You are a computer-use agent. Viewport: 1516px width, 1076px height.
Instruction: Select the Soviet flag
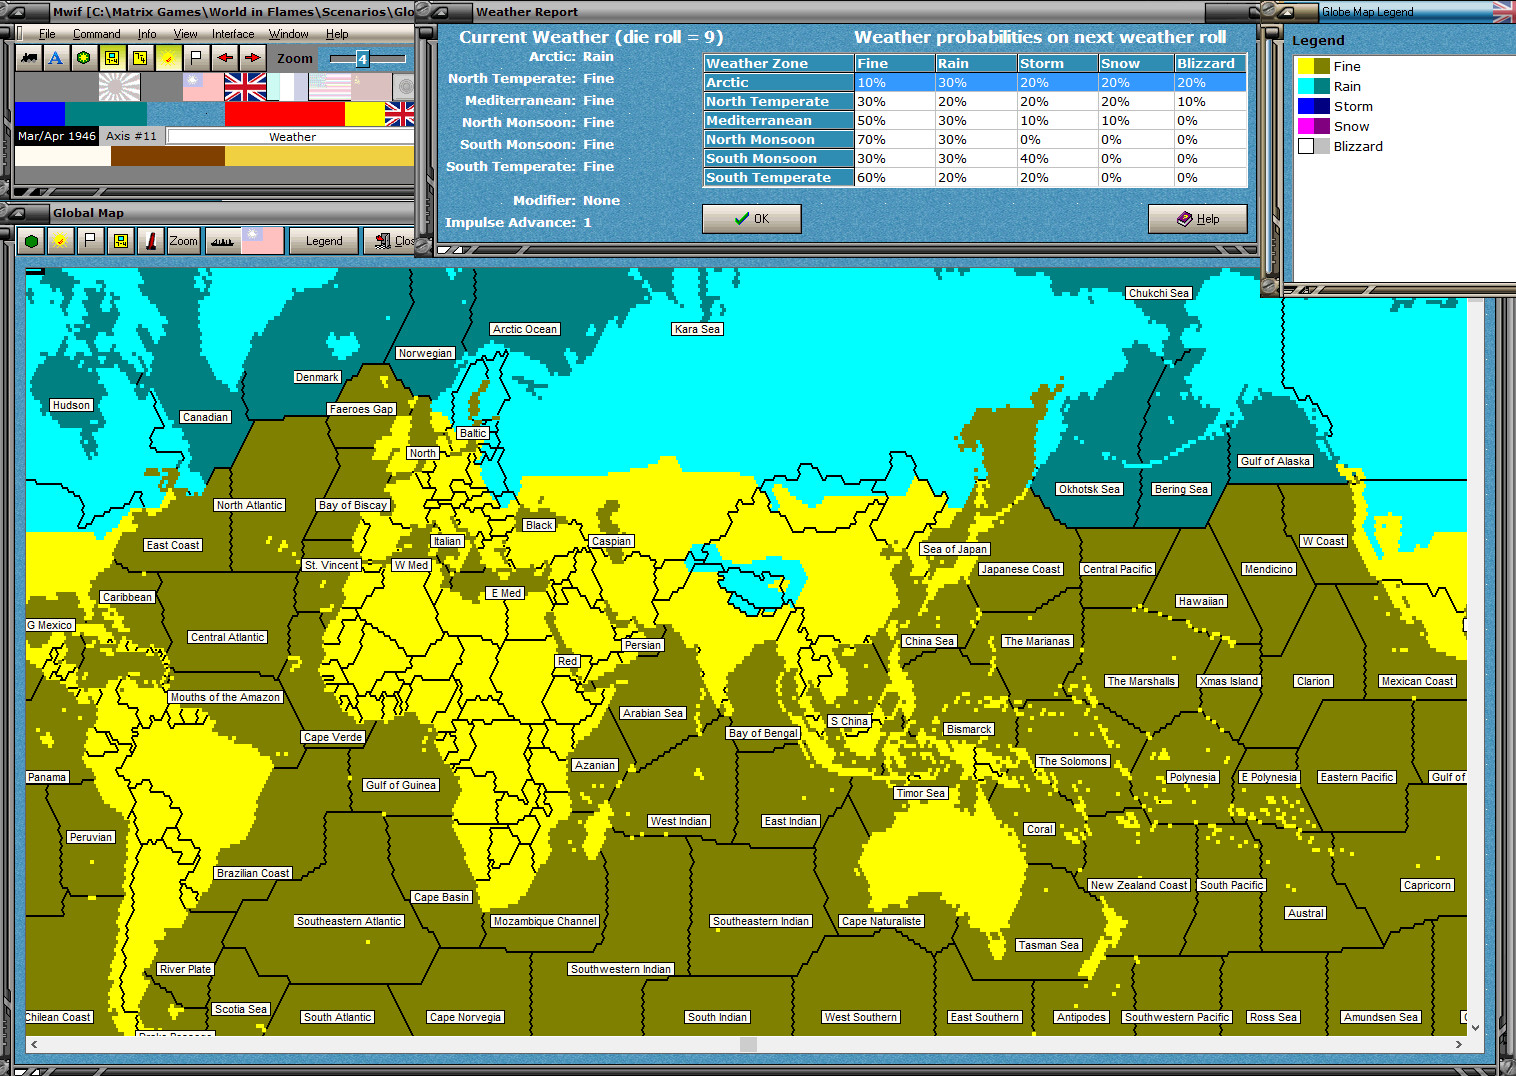tap(371, 87)
